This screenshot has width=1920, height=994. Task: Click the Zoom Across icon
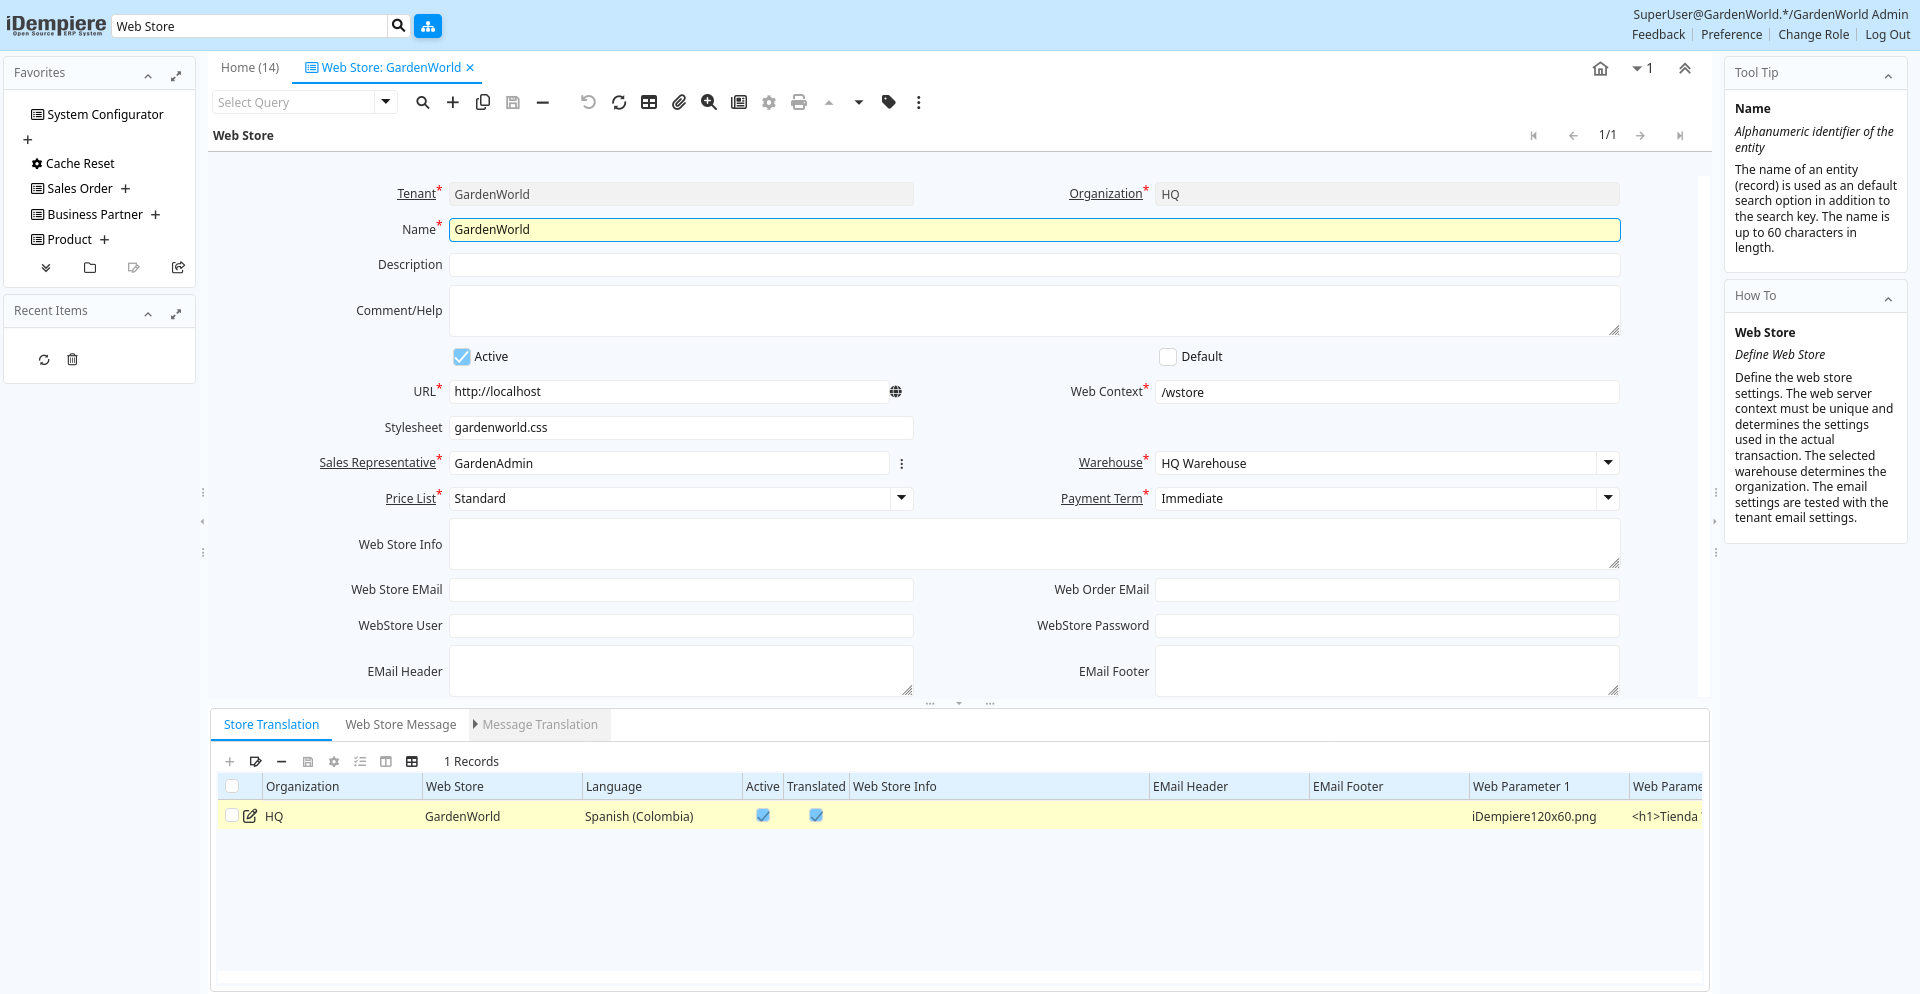(709, 102)
